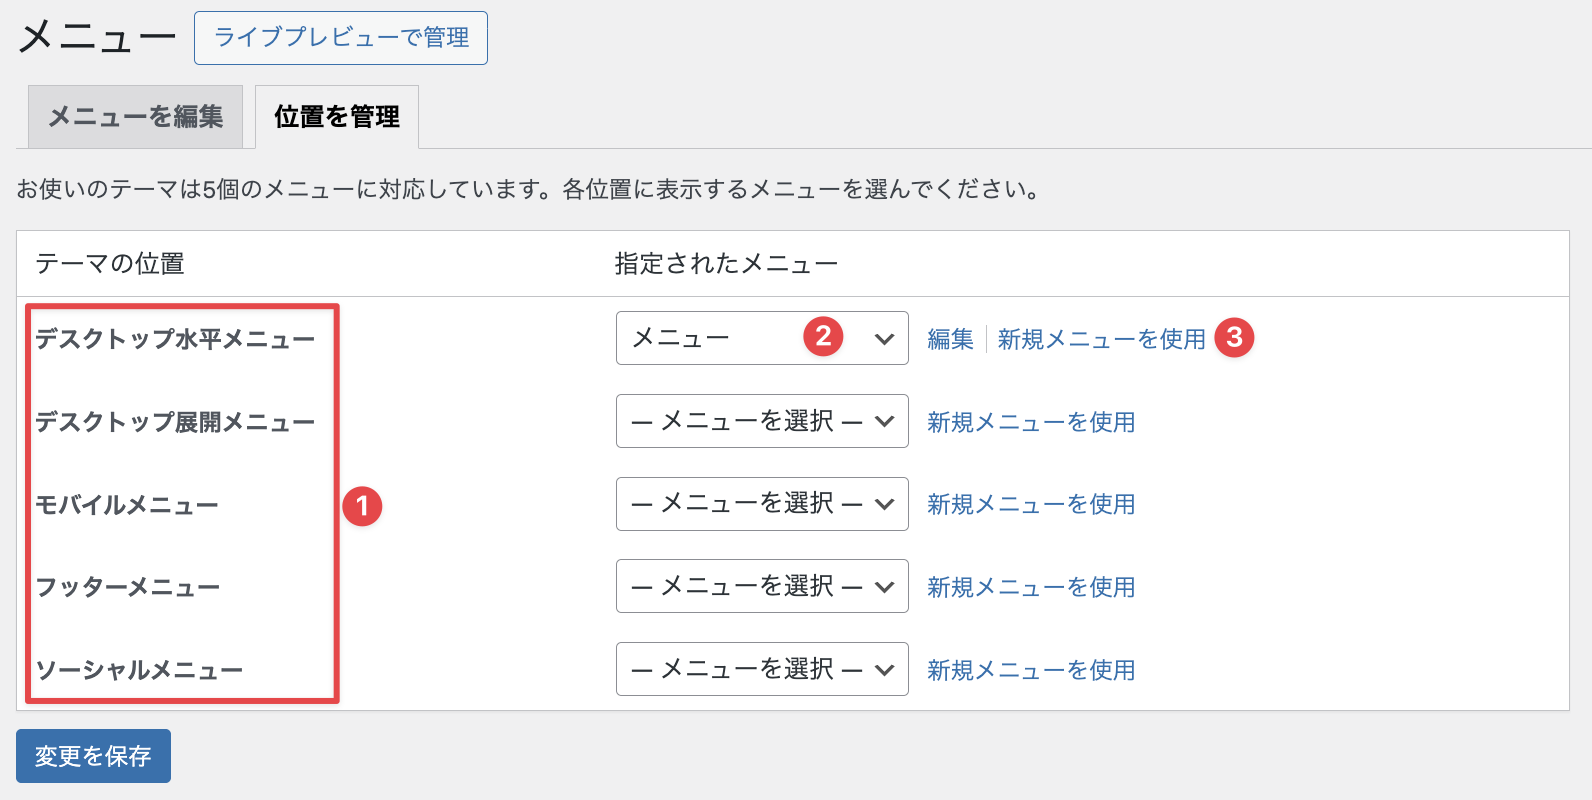Switch to the メニューを編集 tab
Image resolution: width=1592 pixels, height=800 pixels.
135,117
